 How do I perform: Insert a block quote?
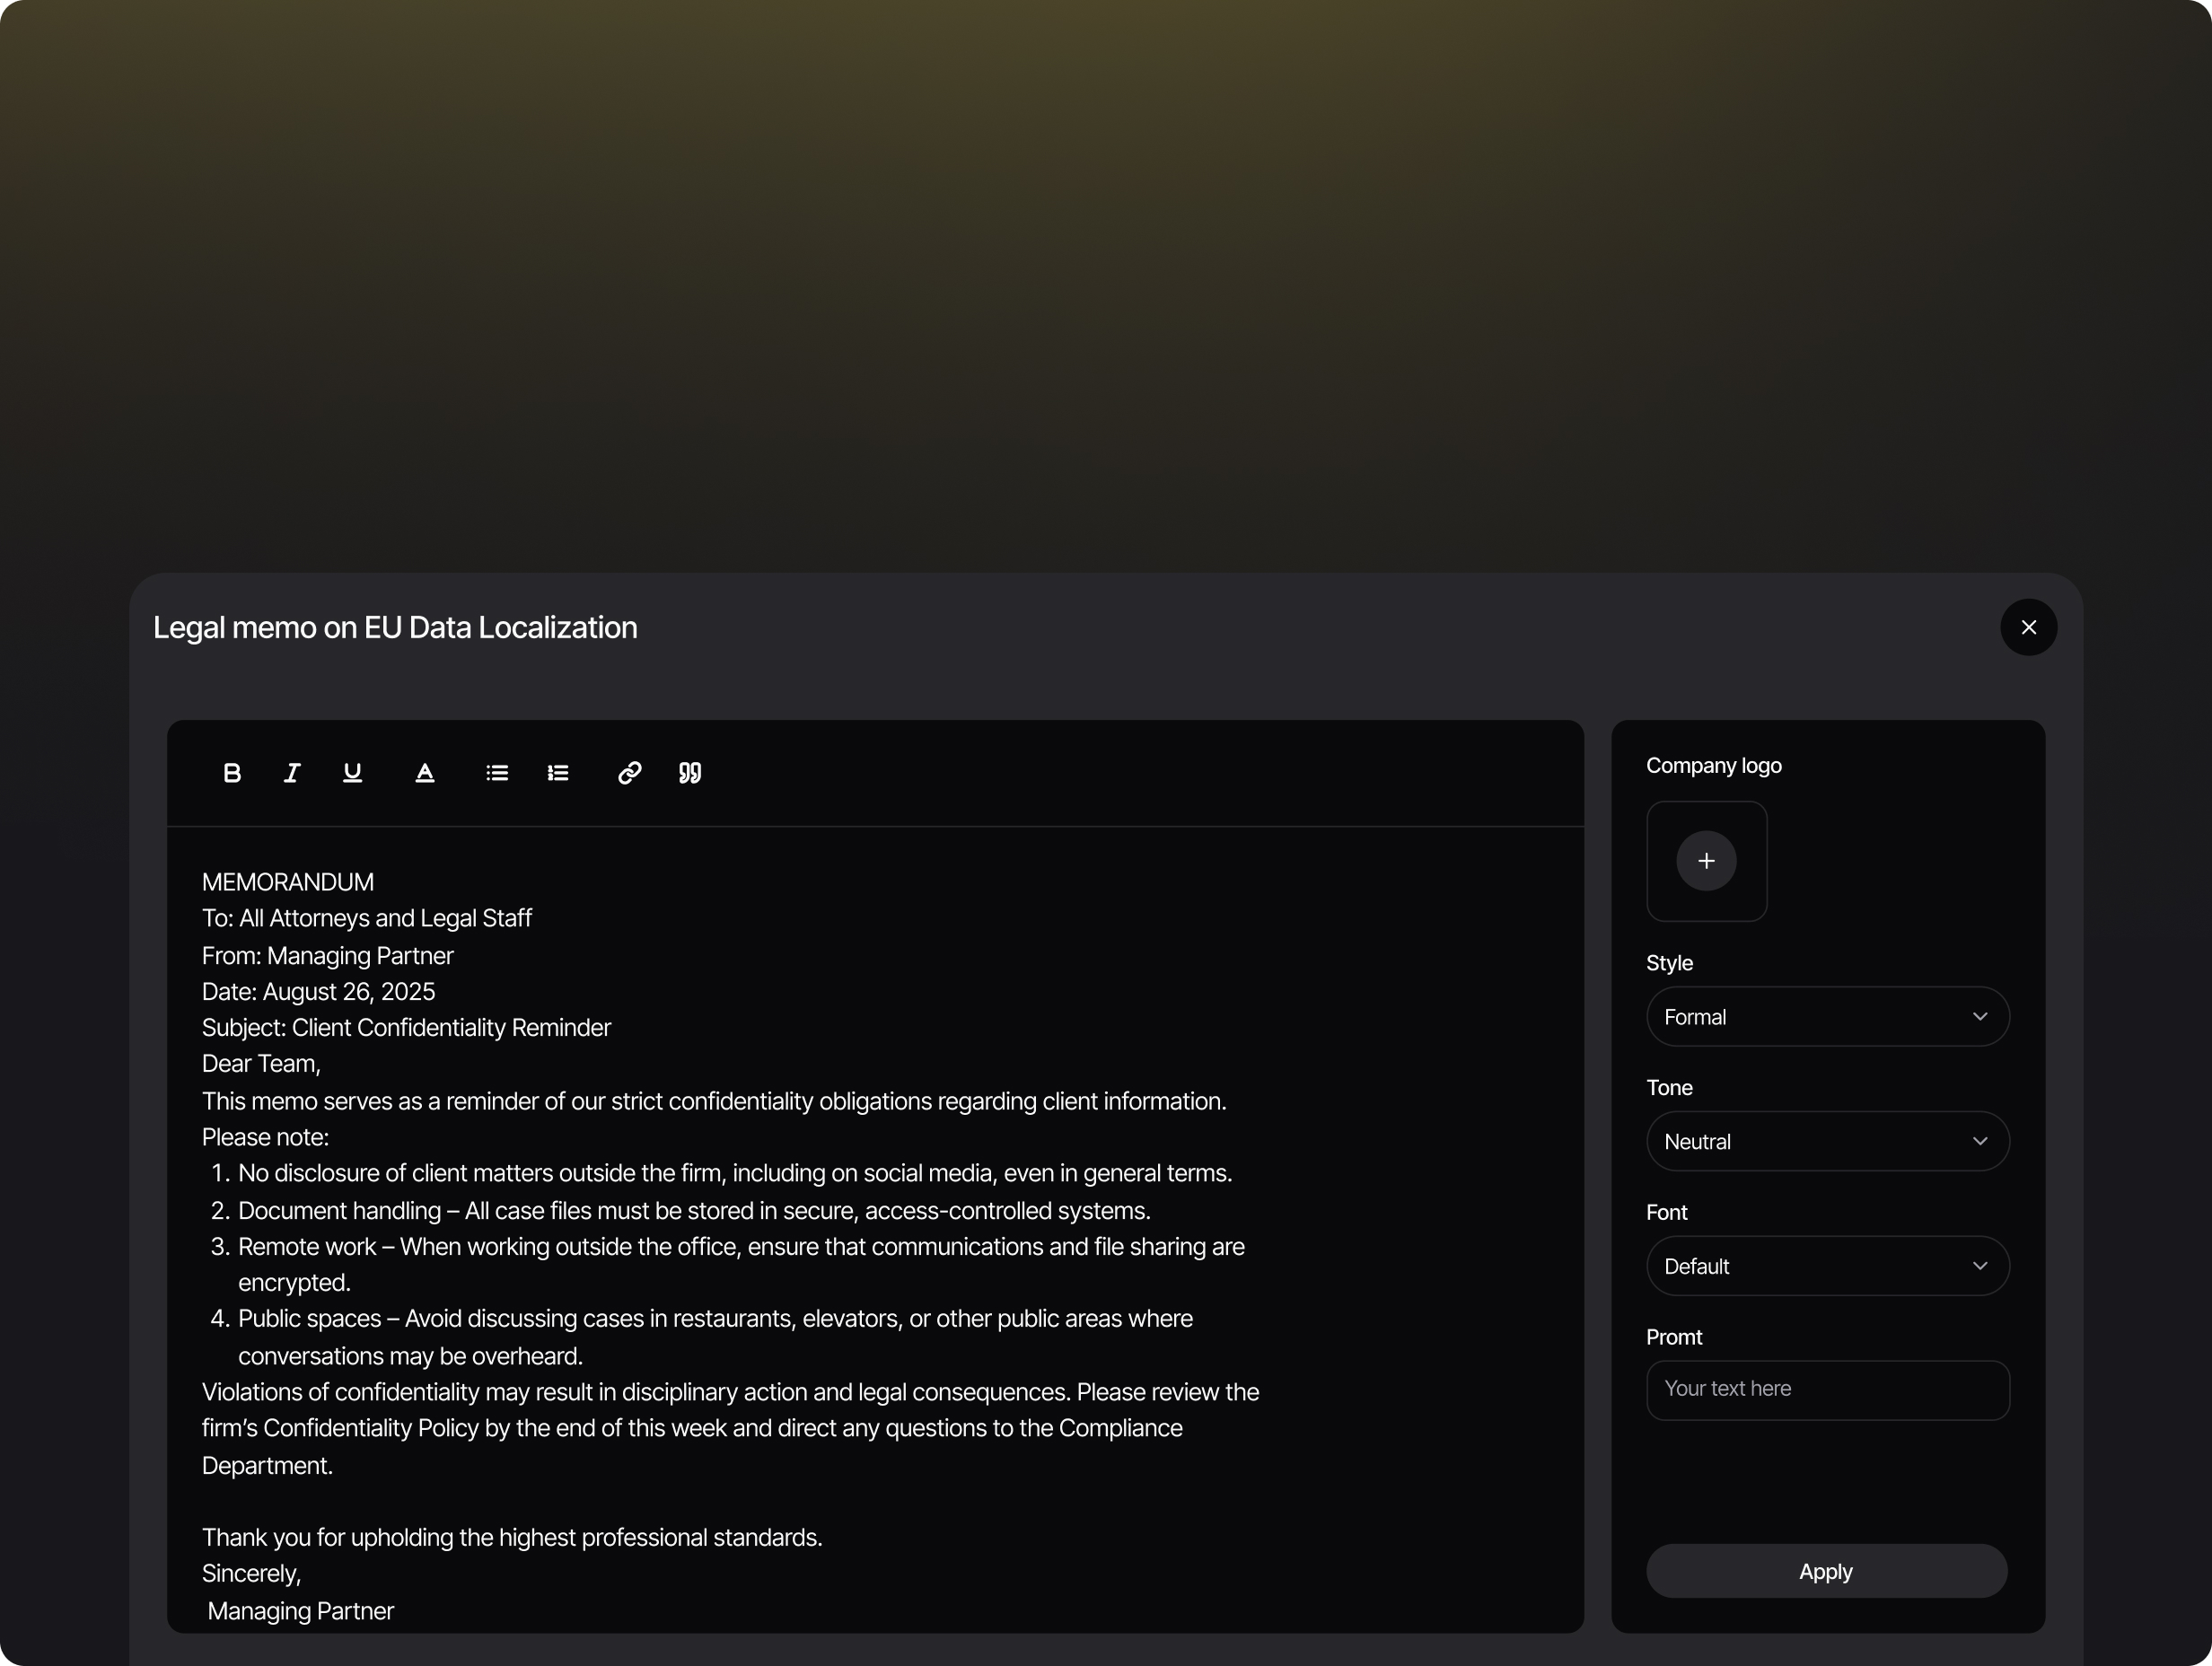(x=690, y=772)
